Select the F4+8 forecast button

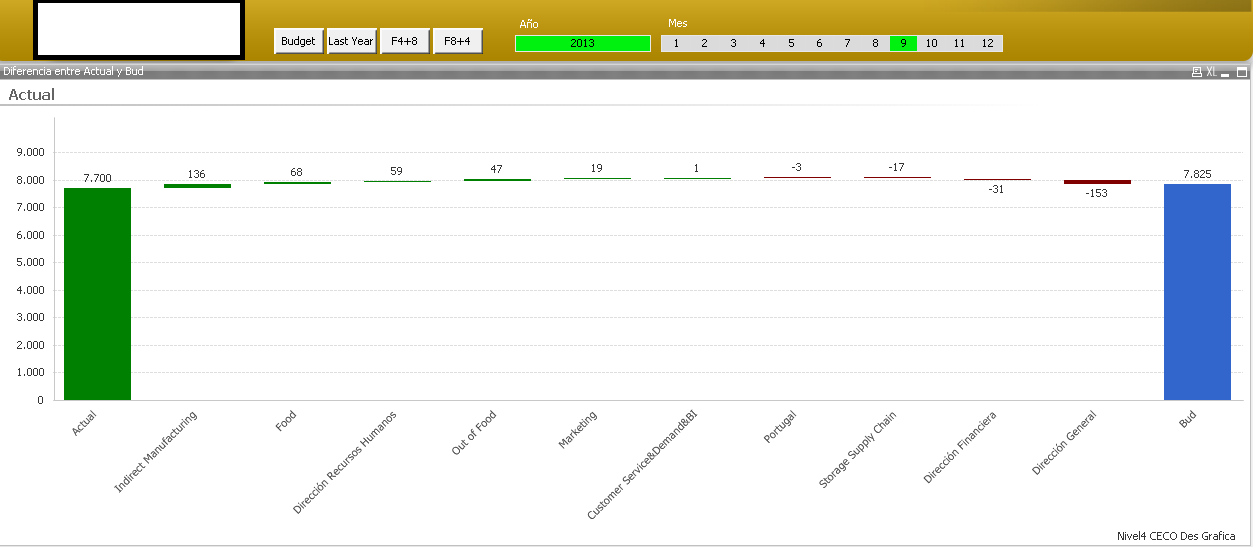tap(405, 41)
